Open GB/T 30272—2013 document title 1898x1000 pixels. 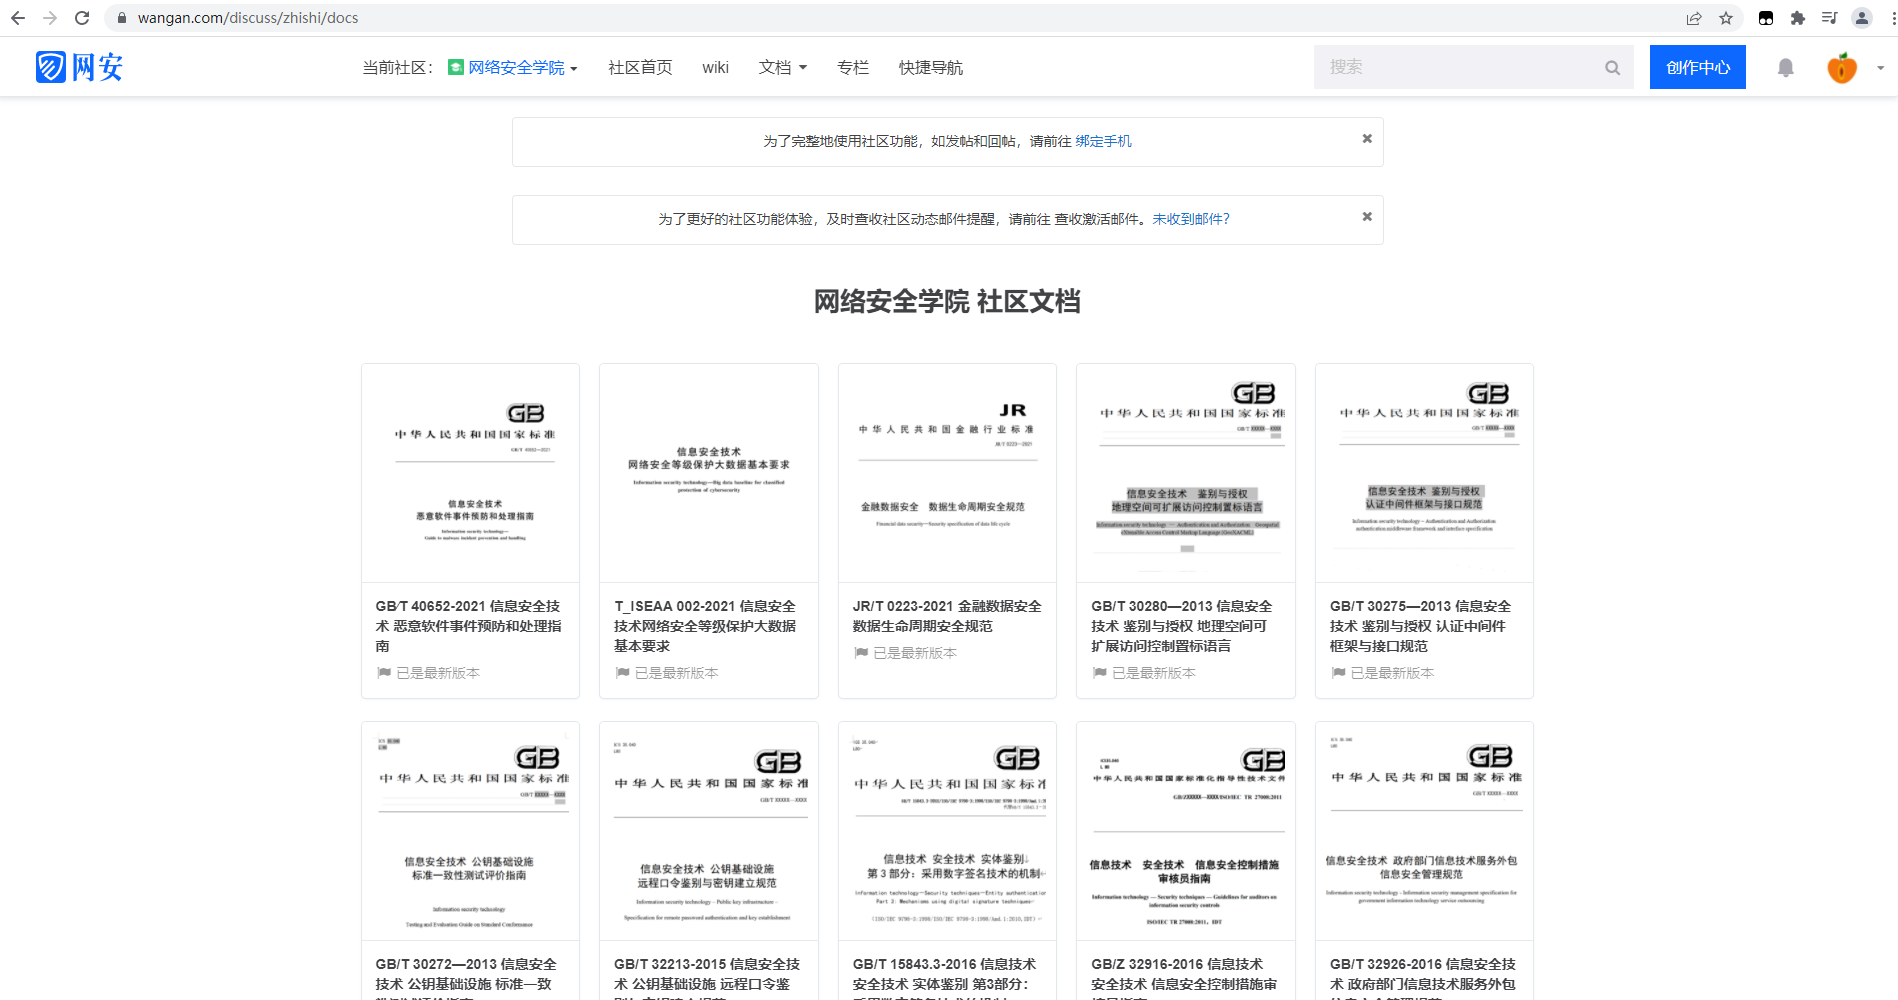click(x=466, y=976)
